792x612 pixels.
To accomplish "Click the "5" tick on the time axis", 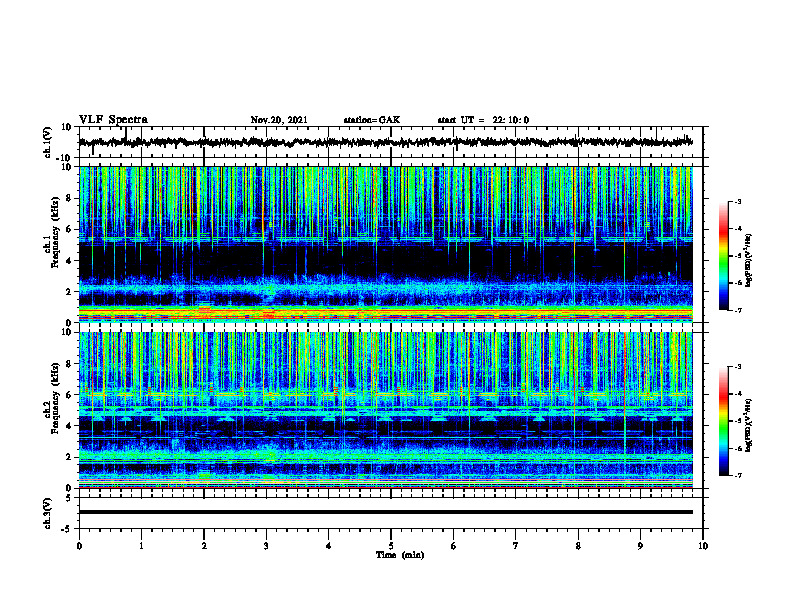I will click(391, 546).
